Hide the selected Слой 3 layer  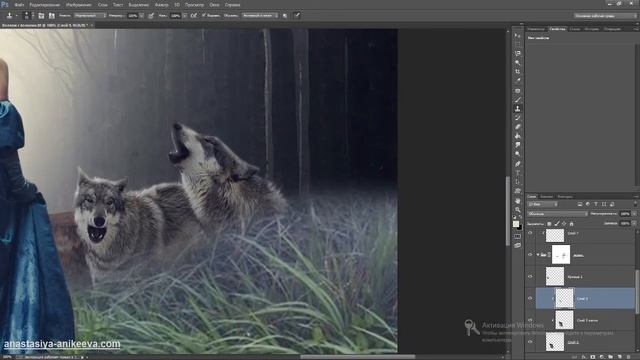tap(530, 298)
